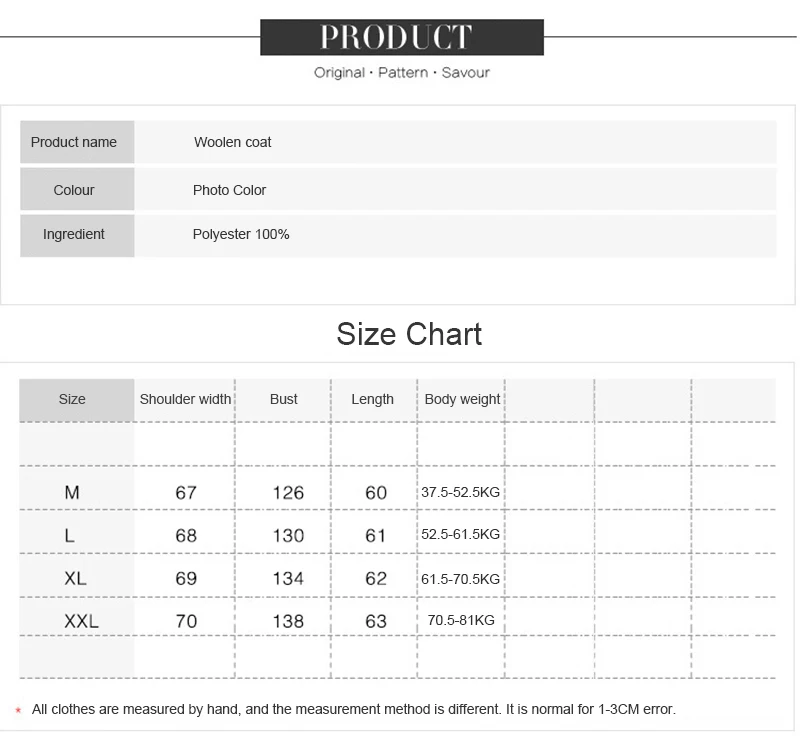
Task: Select the XL size row label
Action: point(76,578)
